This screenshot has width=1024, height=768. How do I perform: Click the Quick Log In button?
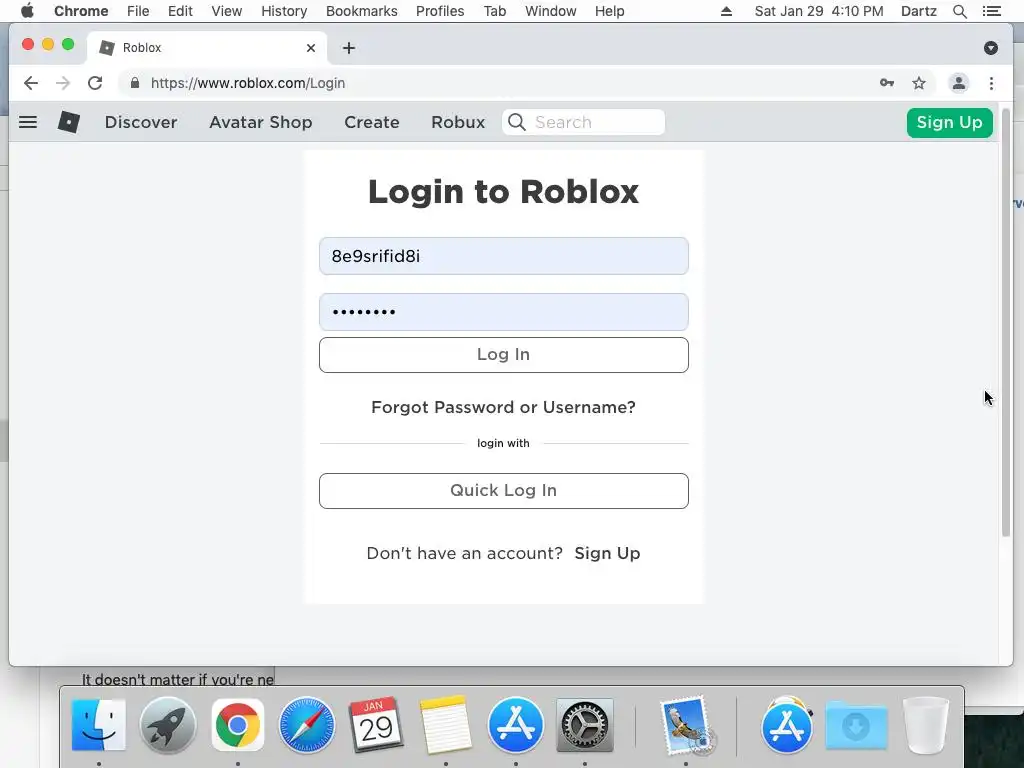(x=504, y=490)
